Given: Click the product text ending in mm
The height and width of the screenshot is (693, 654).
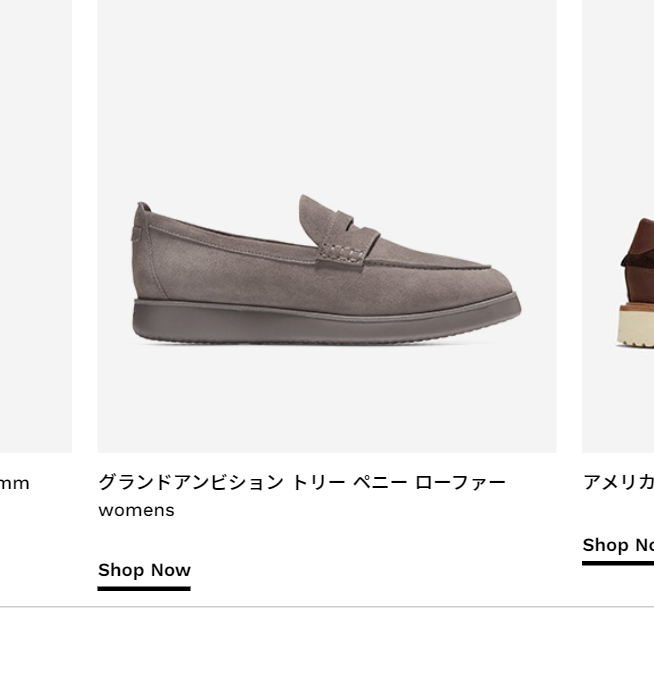Looking at the screenshot, I should (x=15, y=484).
